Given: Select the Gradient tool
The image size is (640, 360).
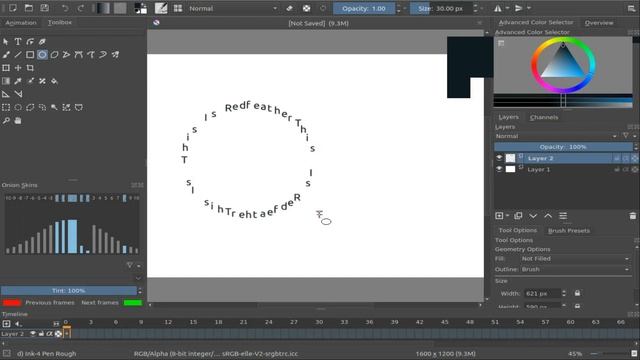Looking at the screenshot, I should coord(6,81).
